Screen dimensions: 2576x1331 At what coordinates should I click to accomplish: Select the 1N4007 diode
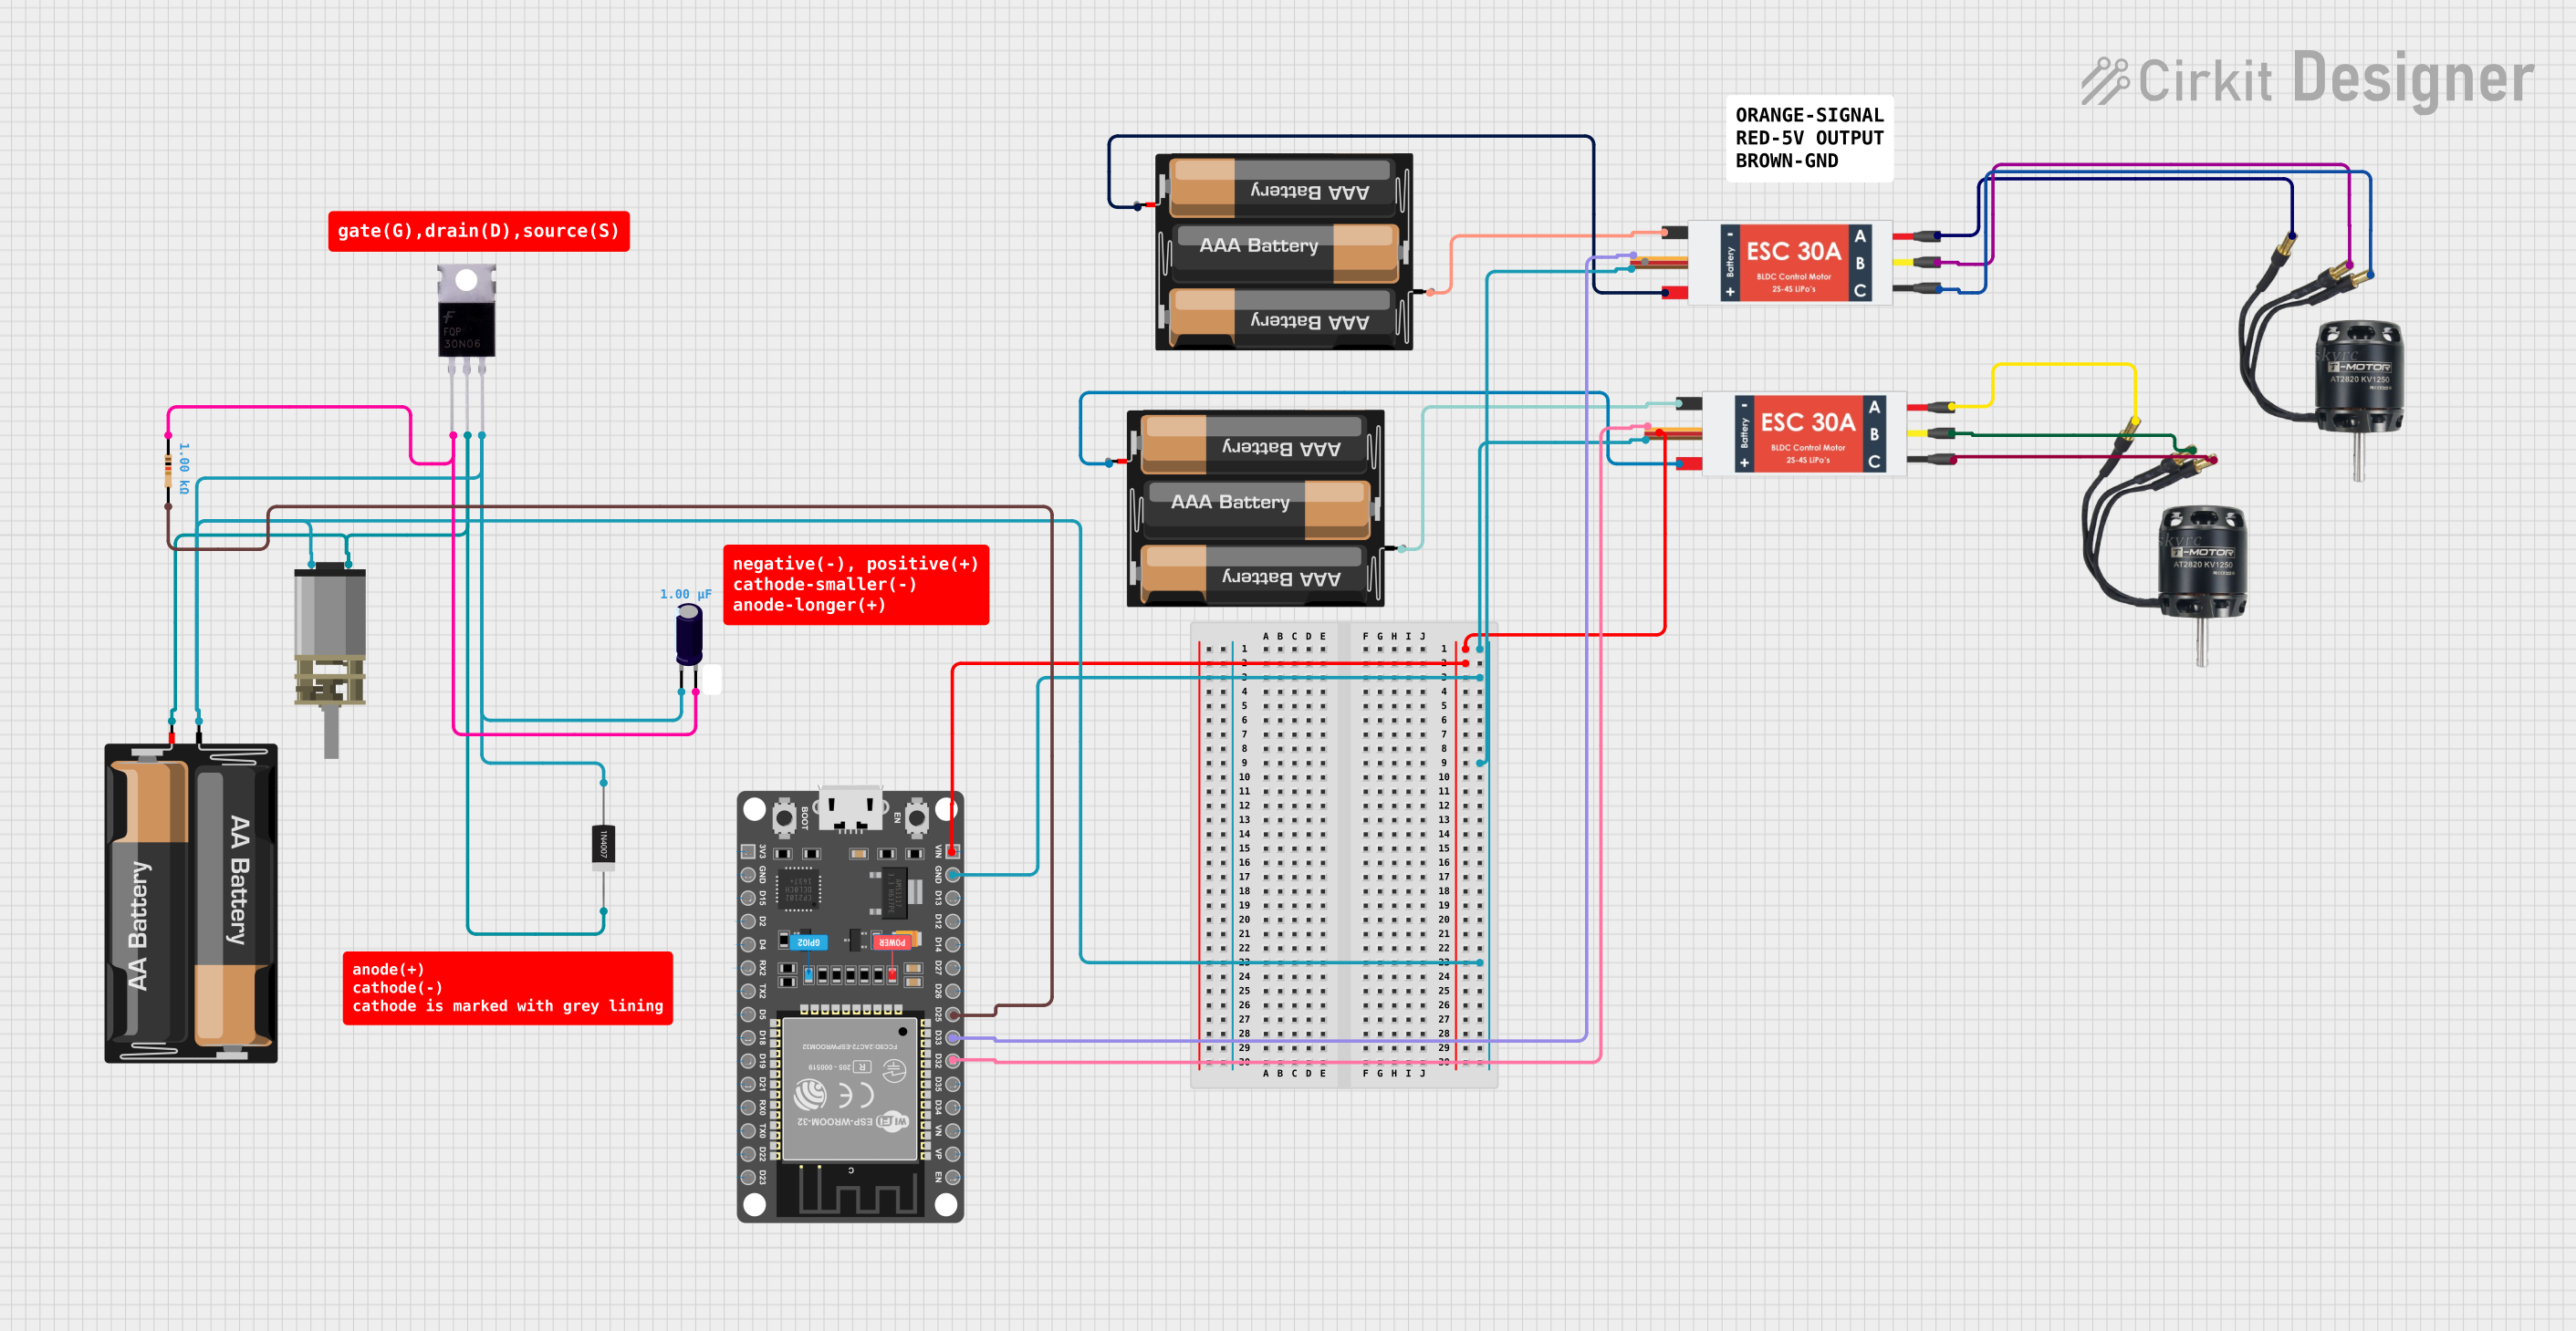click(603, 846)
